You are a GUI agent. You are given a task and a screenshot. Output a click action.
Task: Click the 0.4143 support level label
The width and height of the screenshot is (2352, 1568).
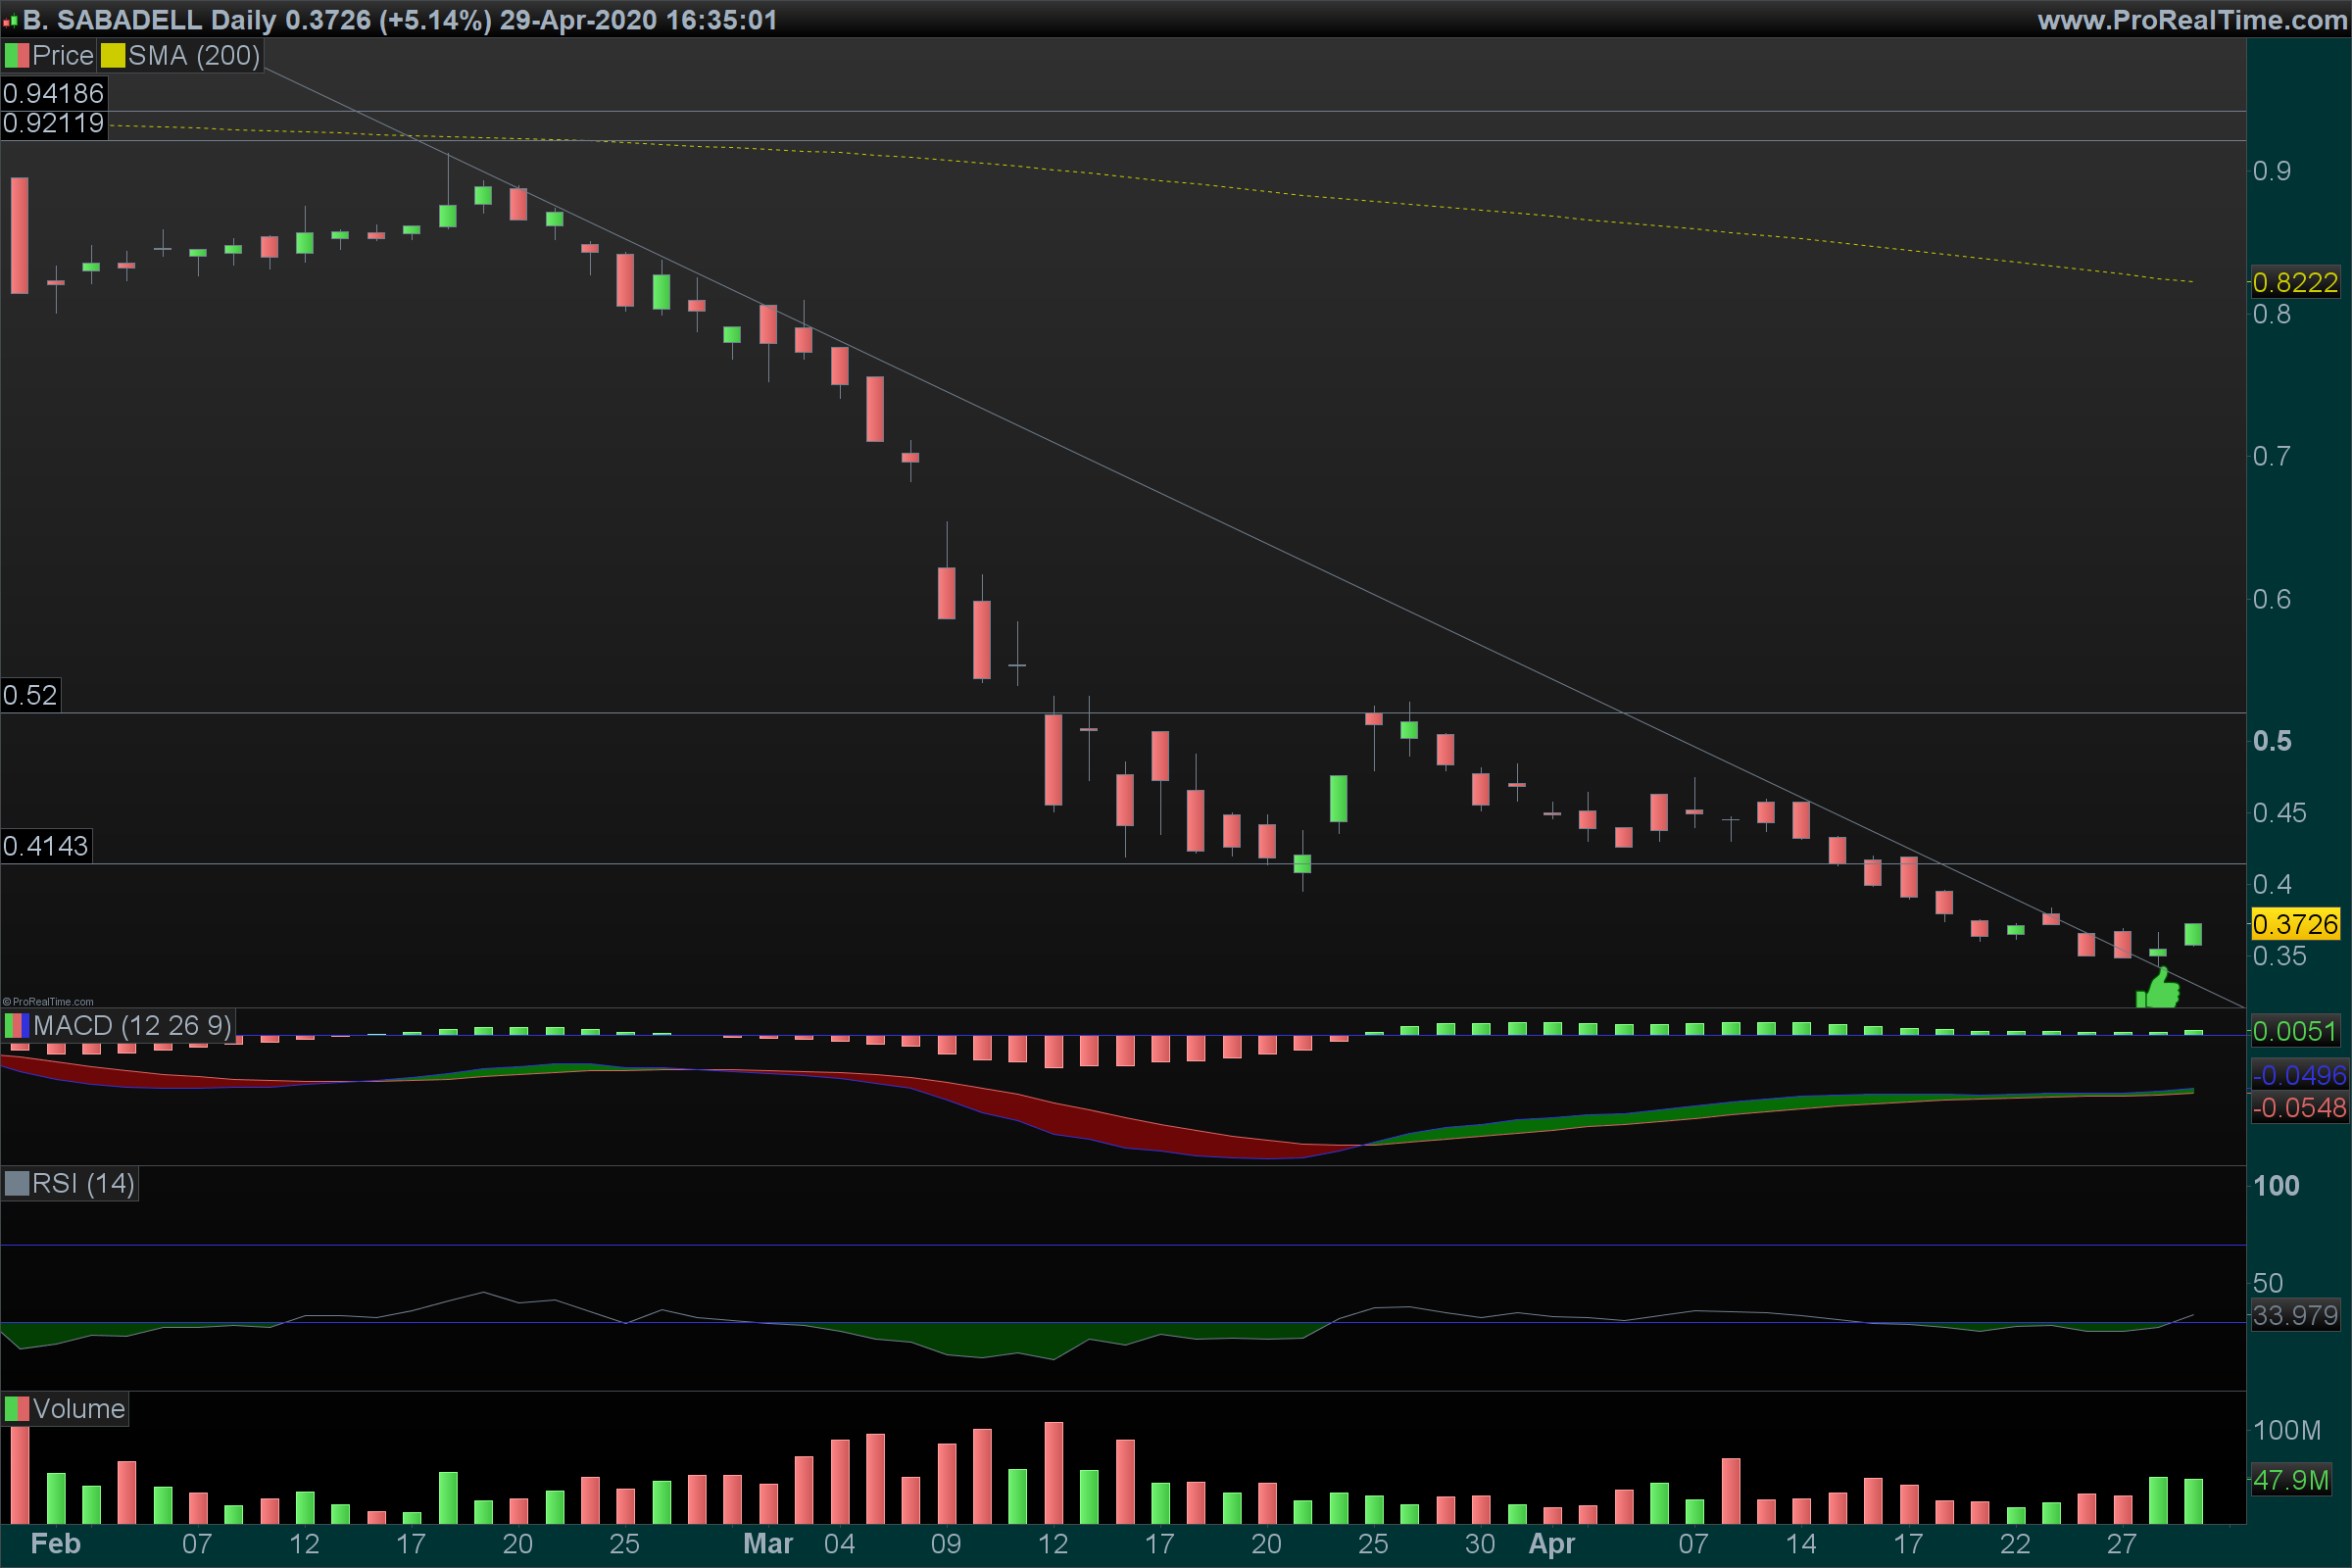click(x=45, y=846)
